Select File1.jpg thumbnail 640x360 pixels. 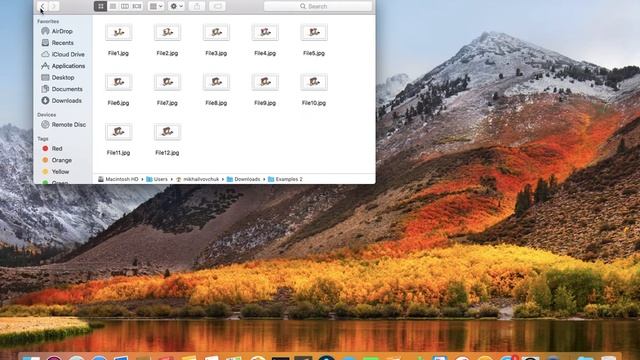tap(118, 32)
